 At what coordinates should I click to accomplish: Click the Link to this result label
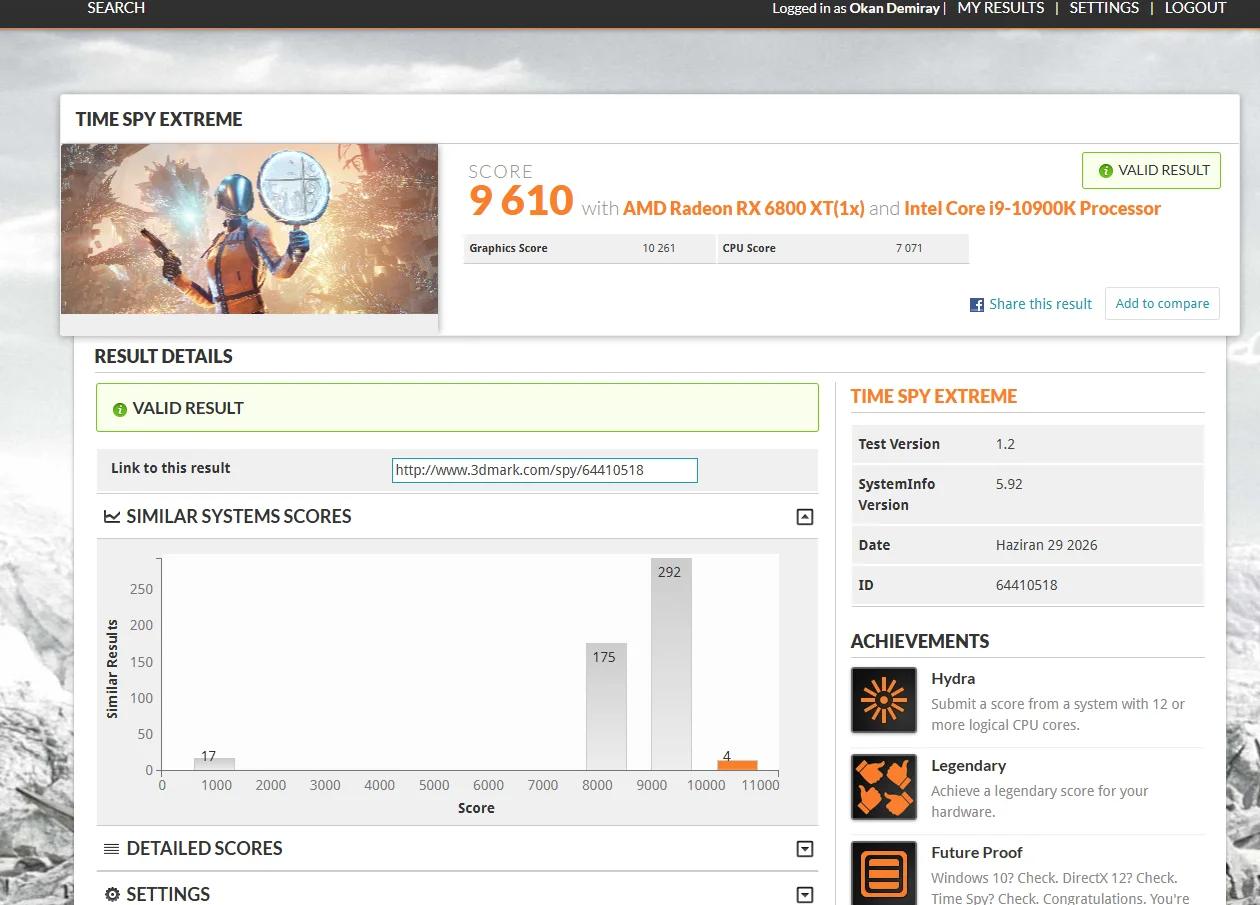(170, 468)
